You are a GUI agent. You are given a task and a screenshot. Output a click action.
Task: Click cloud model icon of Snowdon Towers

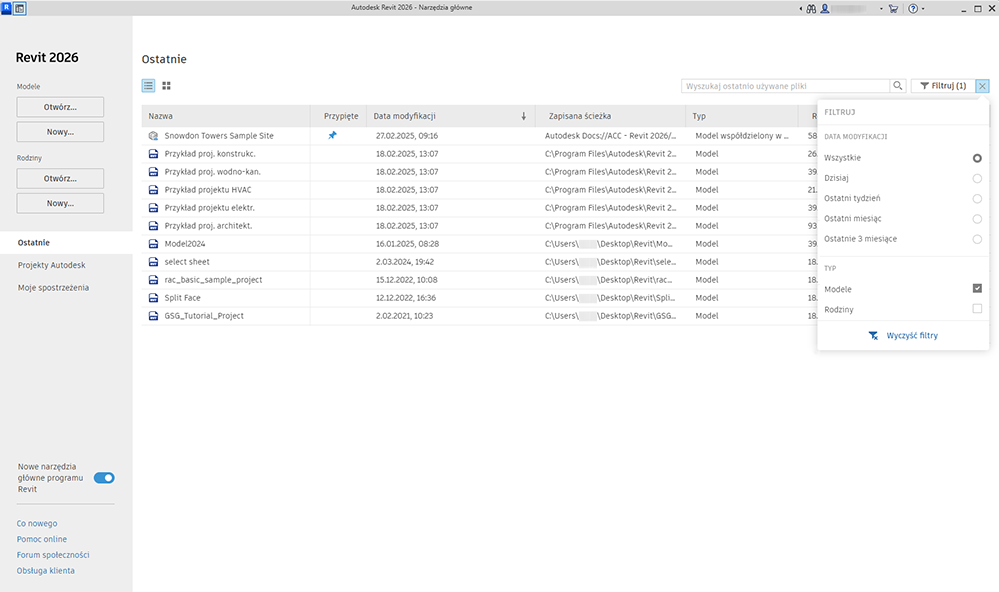click(153, 136)
